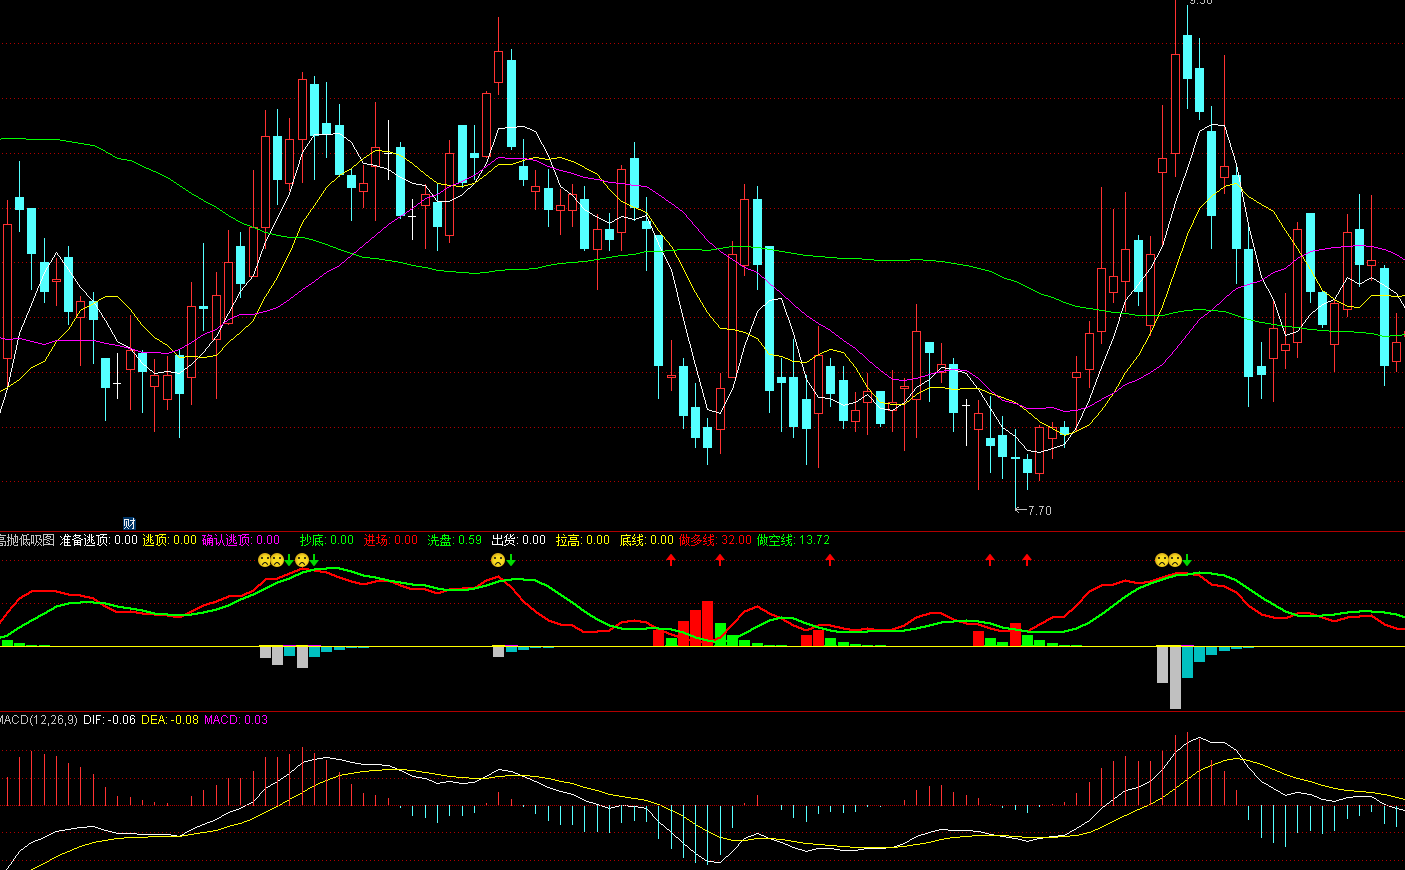The height and width of the screenshot is (870, 1405).
Task: Click the white 出货: 0.00 label
Action: pyautogui.click(x=519, y=540)
